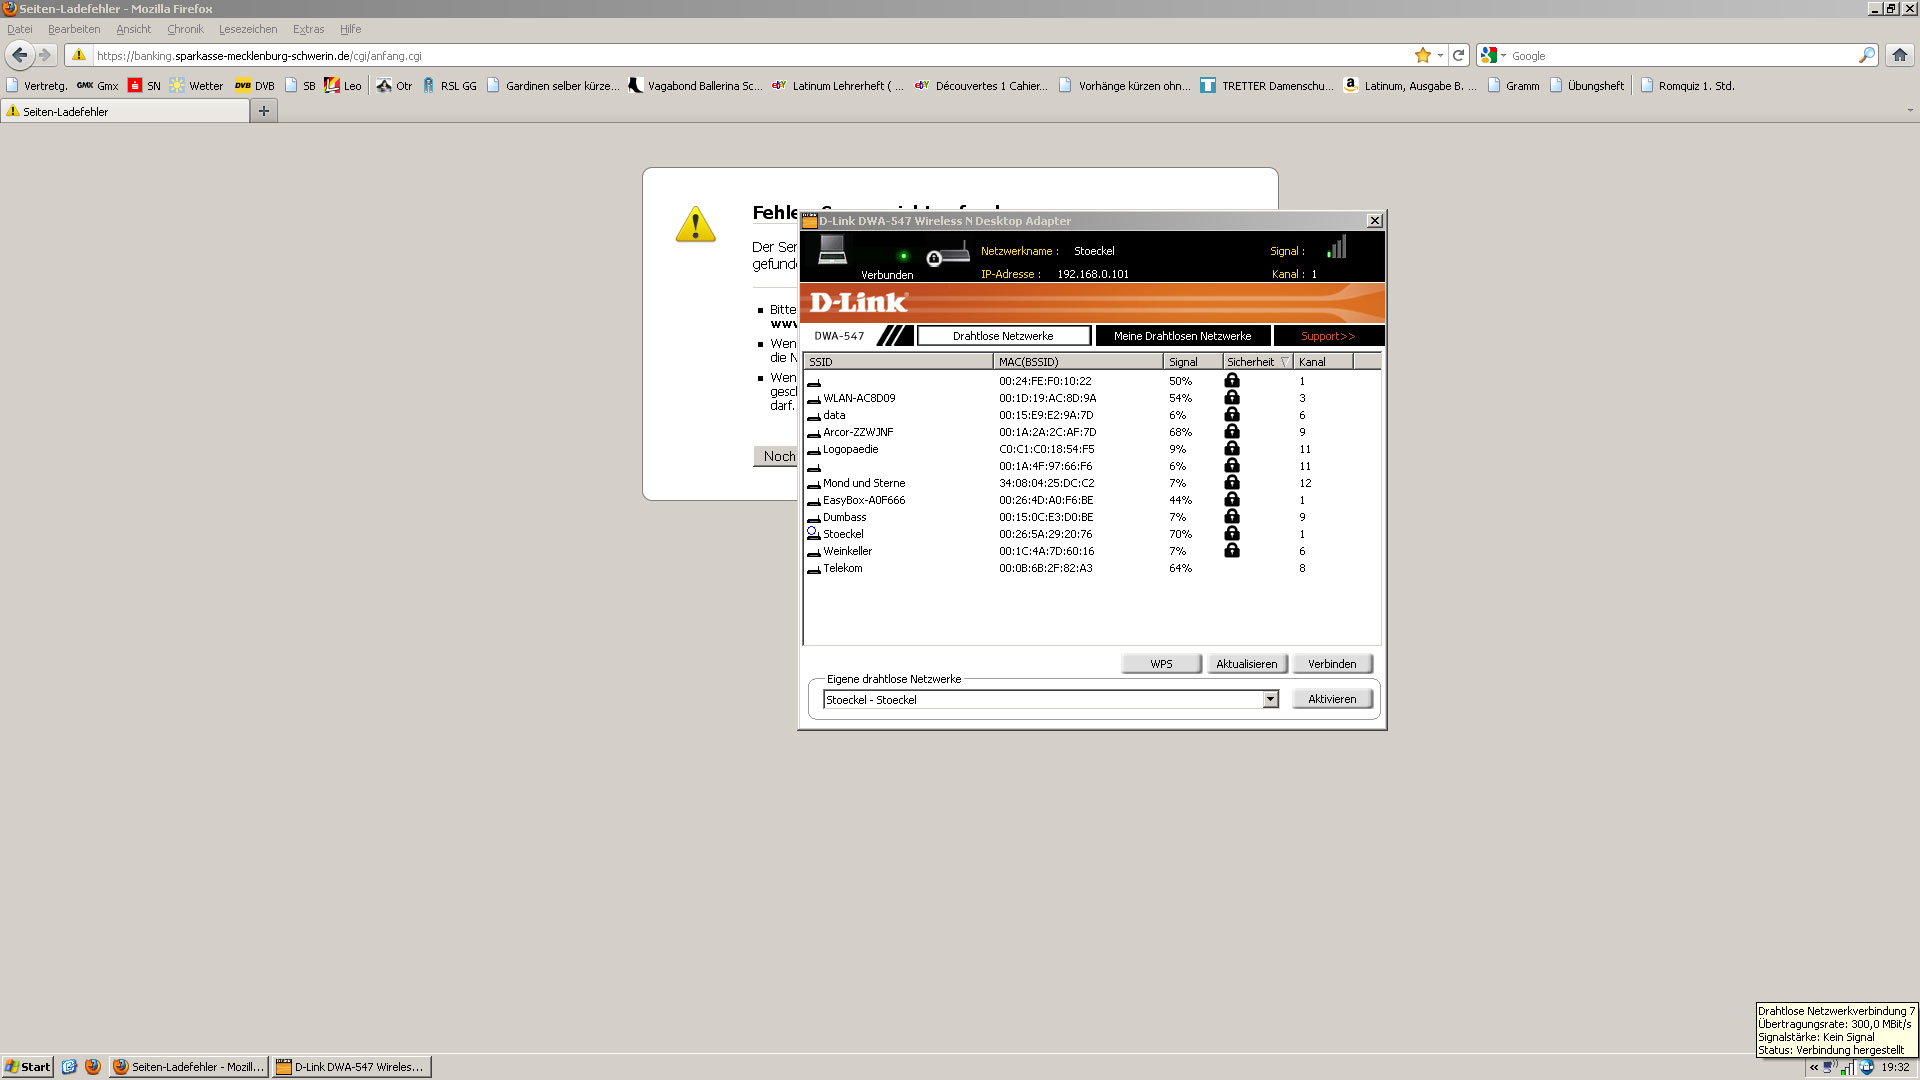Click the WPS button

tap(1161, 664)
